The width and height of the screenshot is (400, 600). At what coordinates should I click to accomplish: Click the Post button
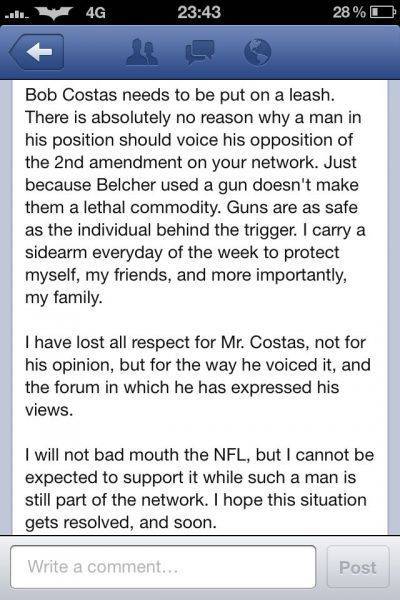pos(358,567)
